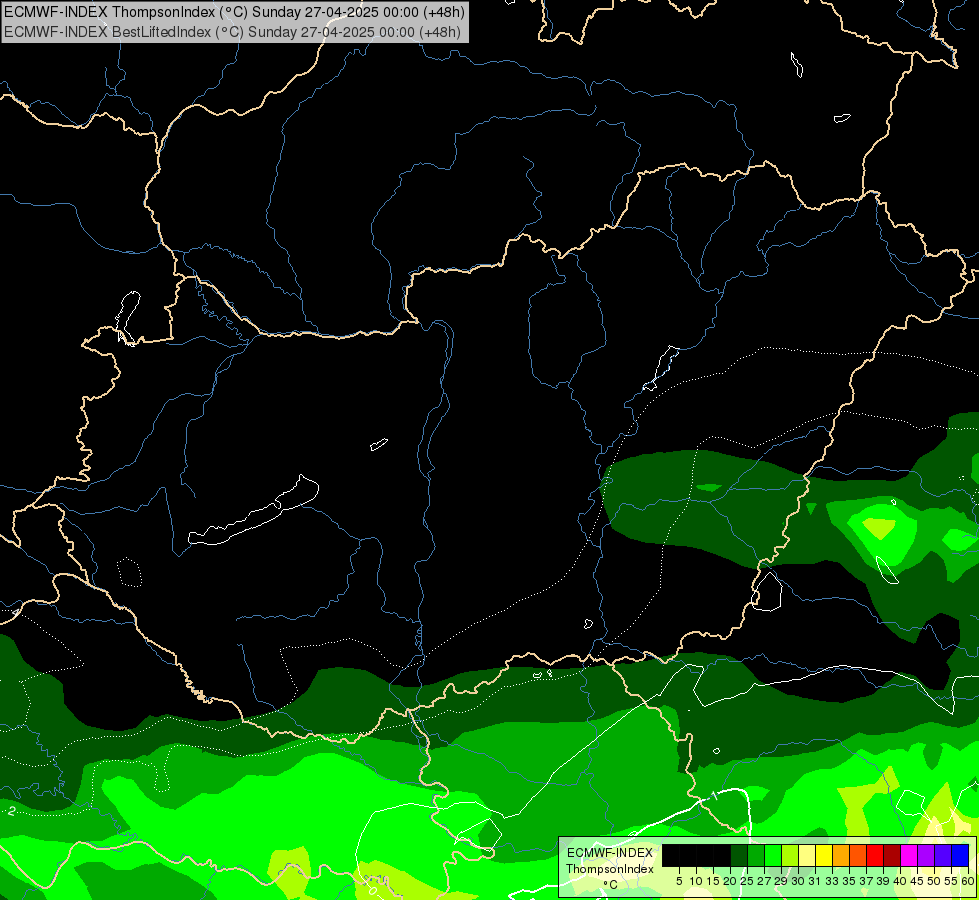979x900 pixels.
Task: Click the legend tick value 39
Action: 883,881
